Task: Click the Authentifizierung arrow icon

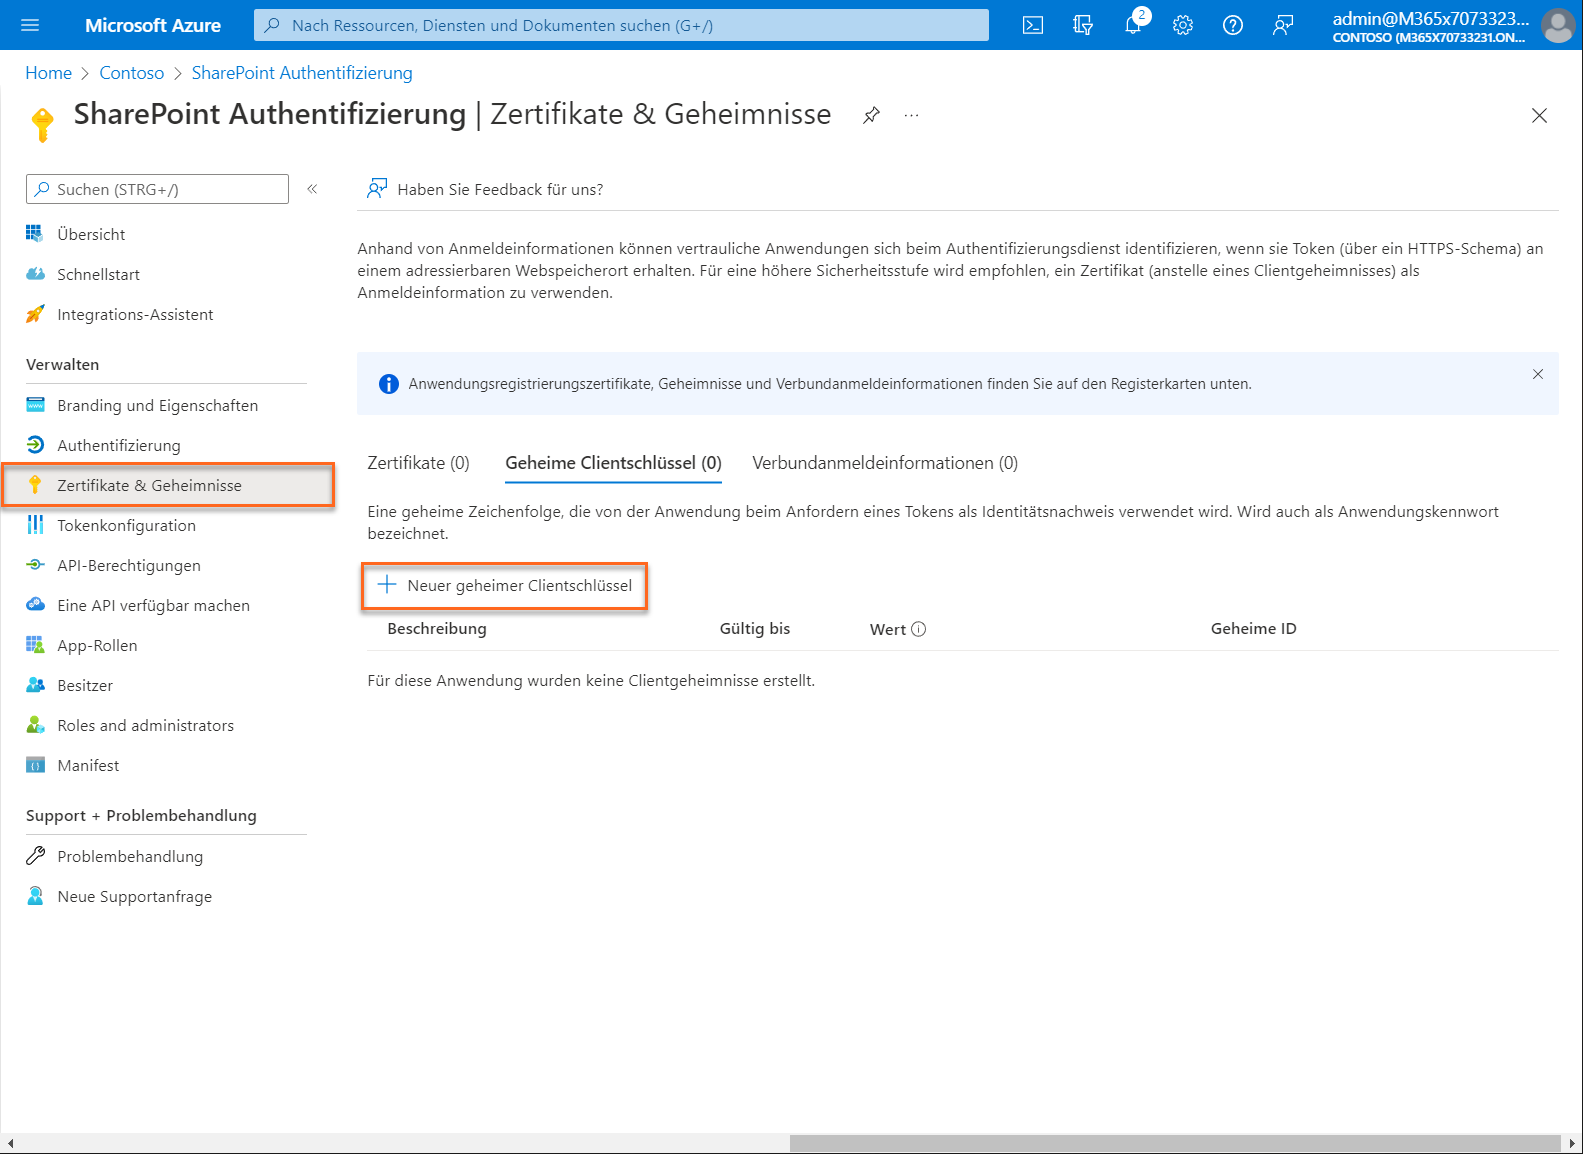Action: tap(35, 445)
